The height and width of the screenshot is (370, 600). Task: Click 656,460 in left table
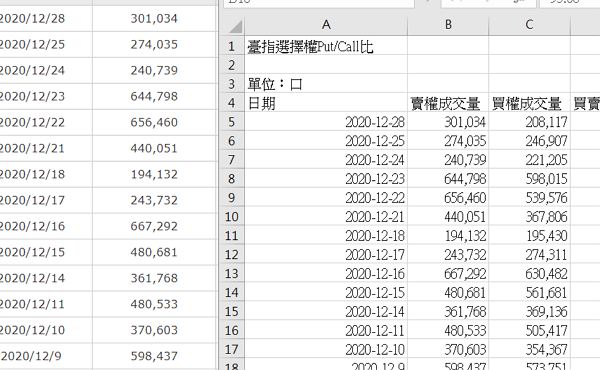154,122
